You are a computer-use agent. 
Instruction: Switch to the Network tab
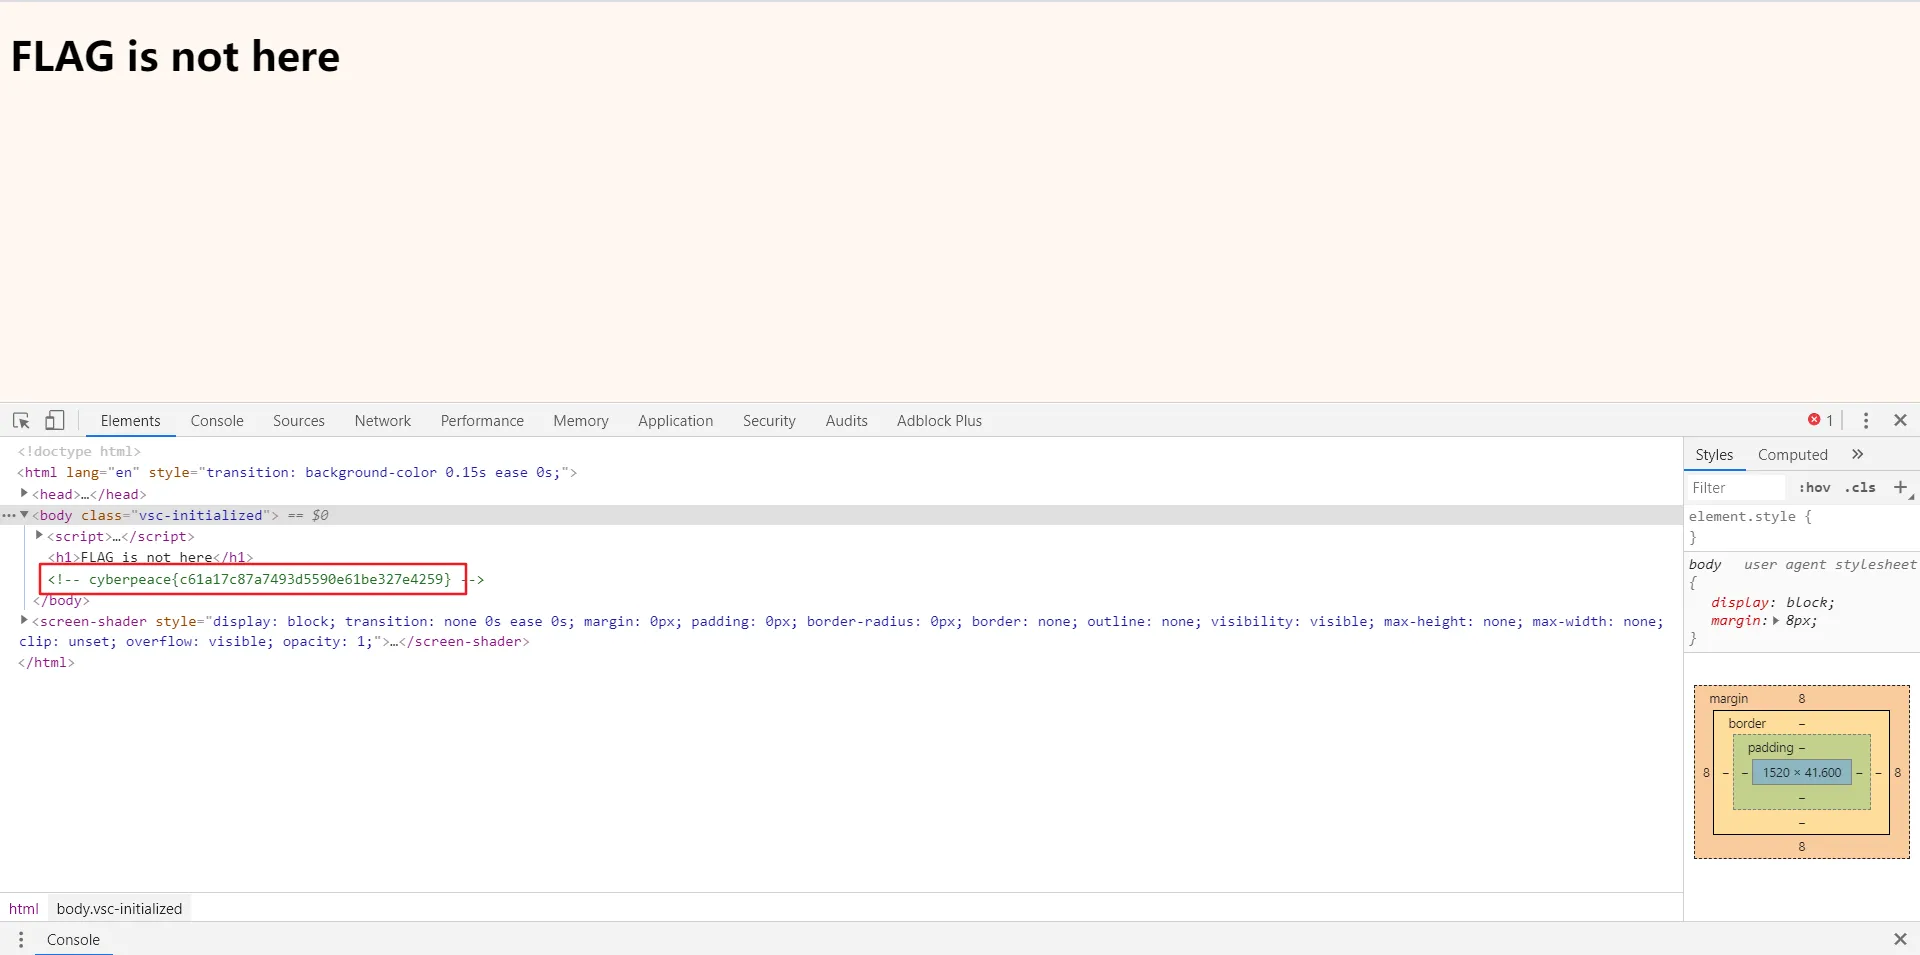point(382,421)
